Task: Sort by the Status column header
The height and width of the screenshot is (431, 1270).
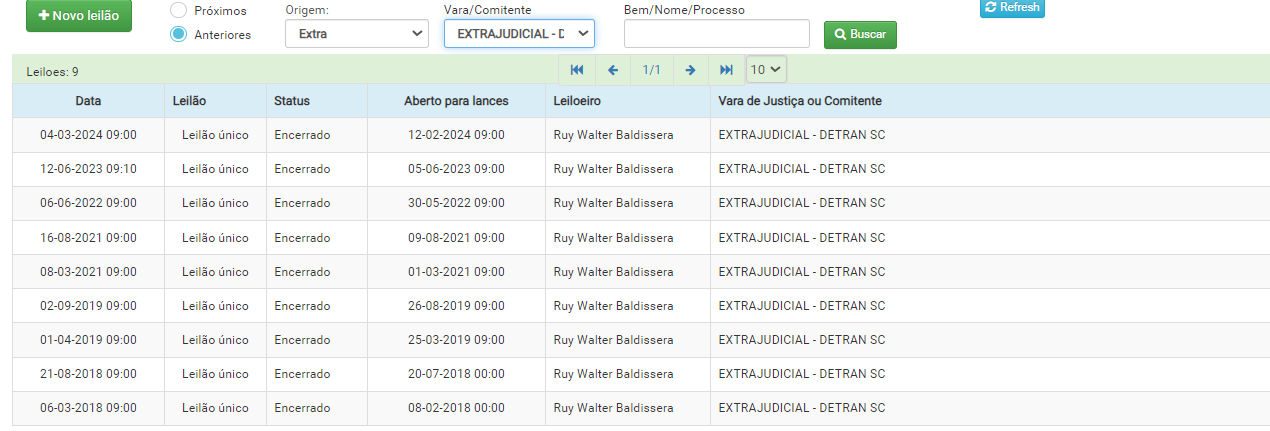Action: coord(292,101)
